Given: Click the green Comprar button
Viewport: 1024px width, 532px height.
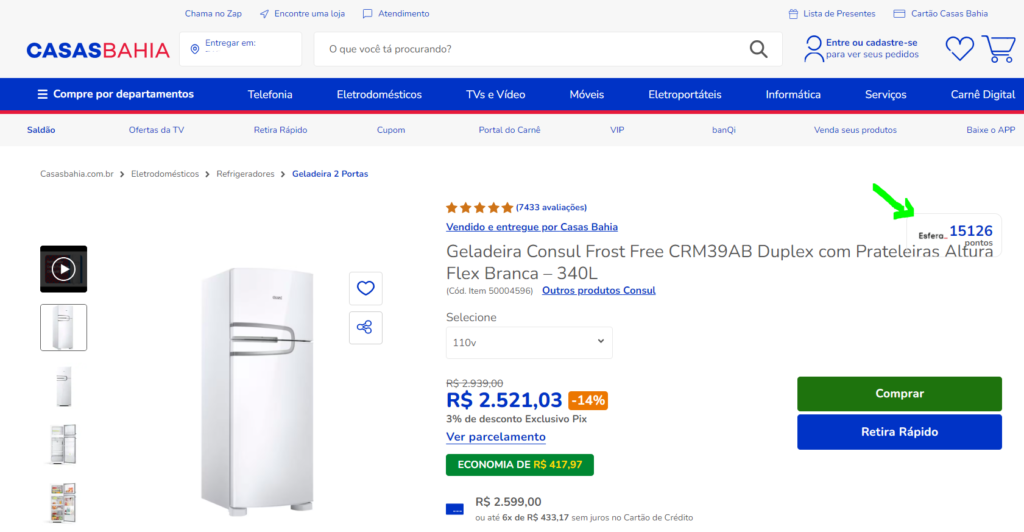Looking at the screenshot, I should (x=899, y=394).
